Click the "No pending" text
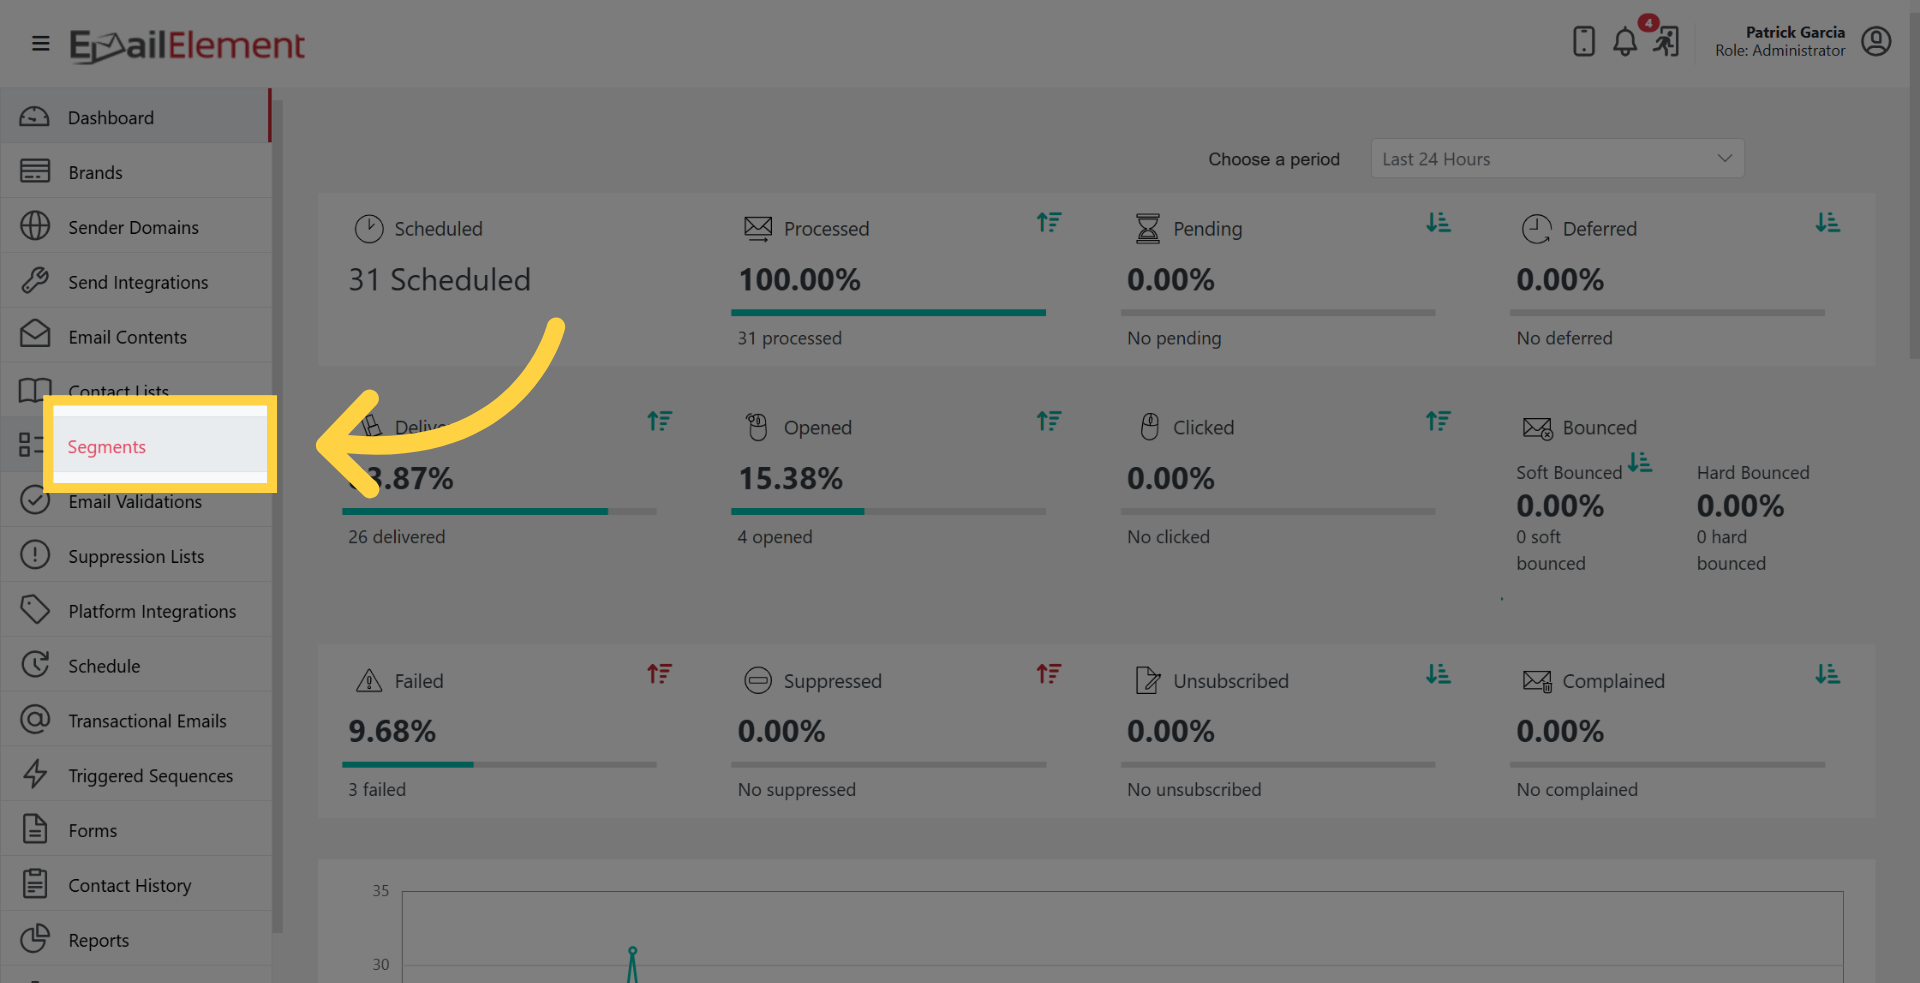The width and height of the screenshot is (1920, 983). coord(1174,338)
